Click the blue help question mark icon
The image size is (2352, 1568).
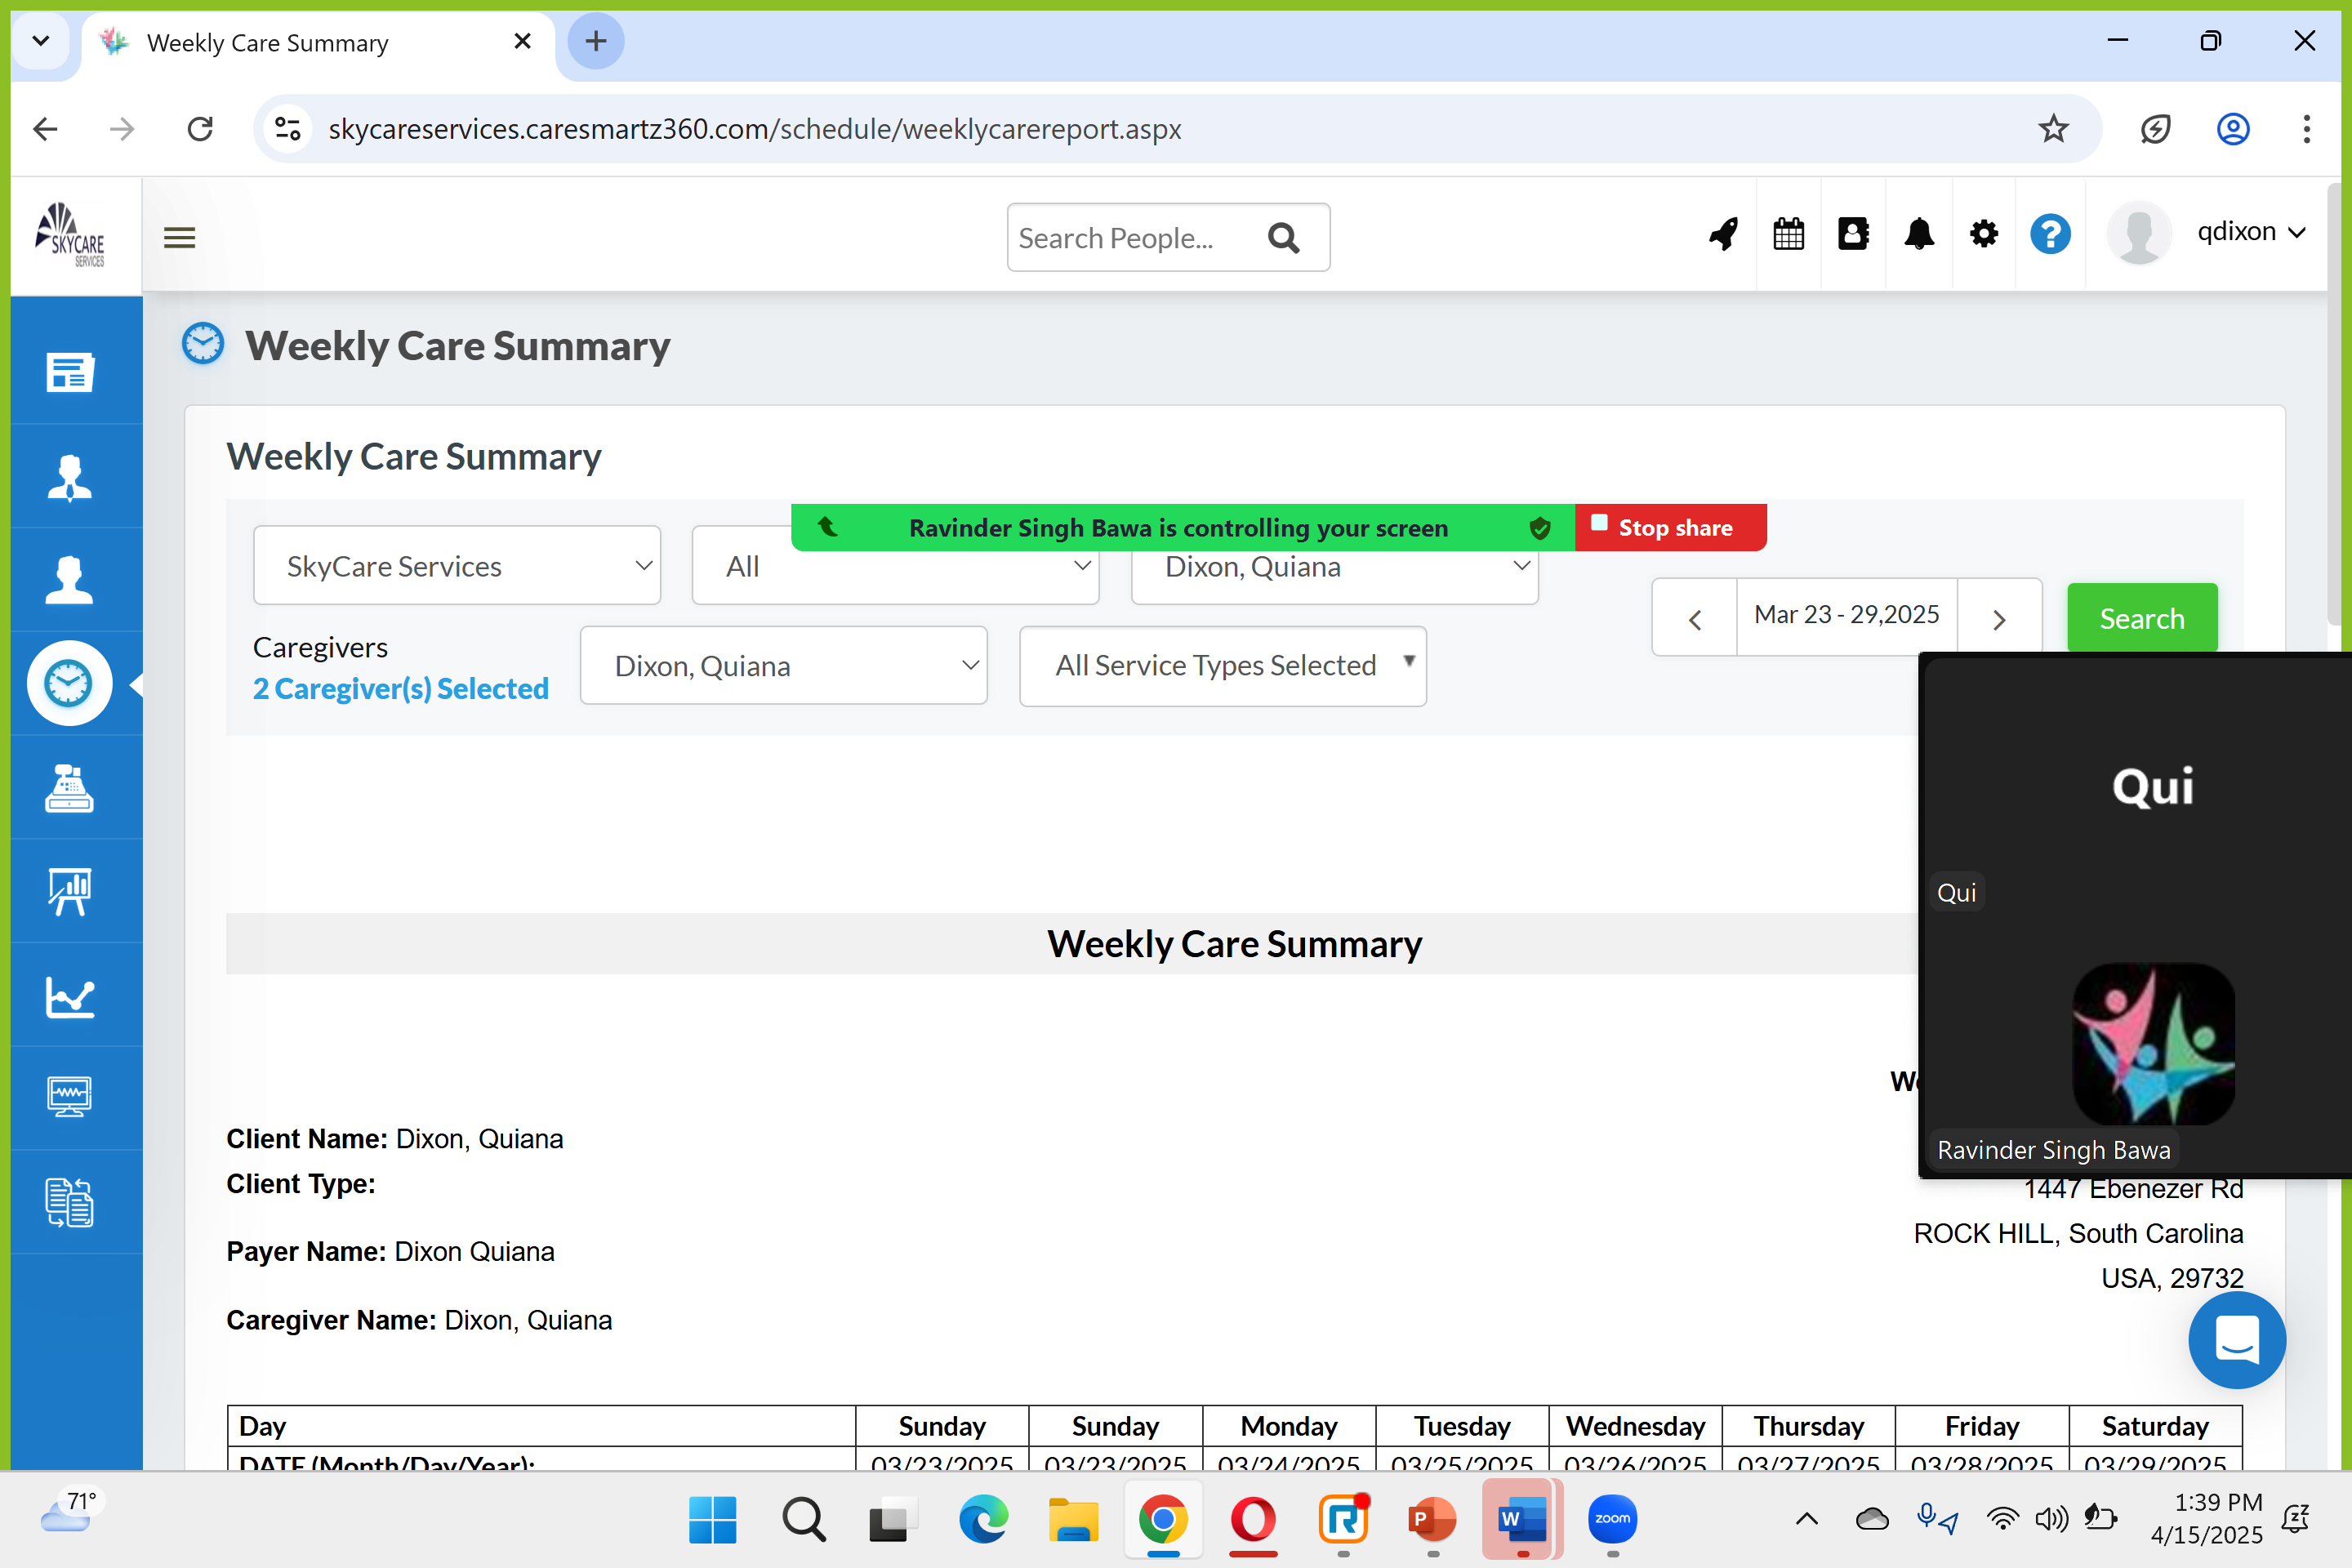2049,235
